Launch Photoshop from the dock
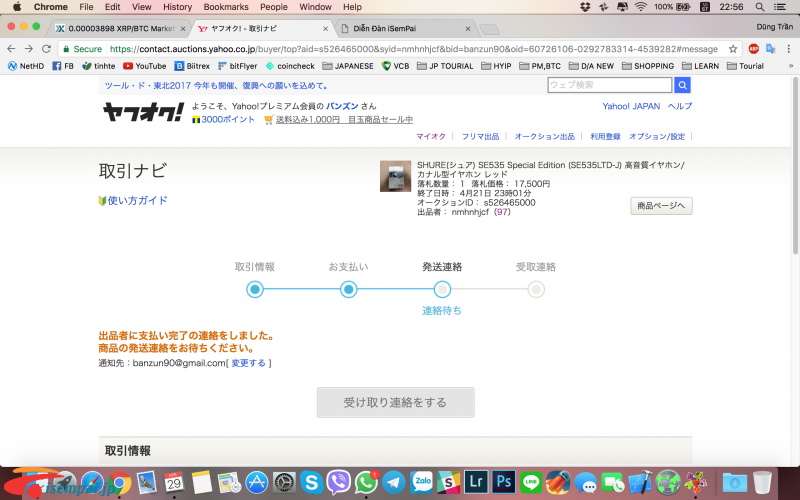 point(504,482)
